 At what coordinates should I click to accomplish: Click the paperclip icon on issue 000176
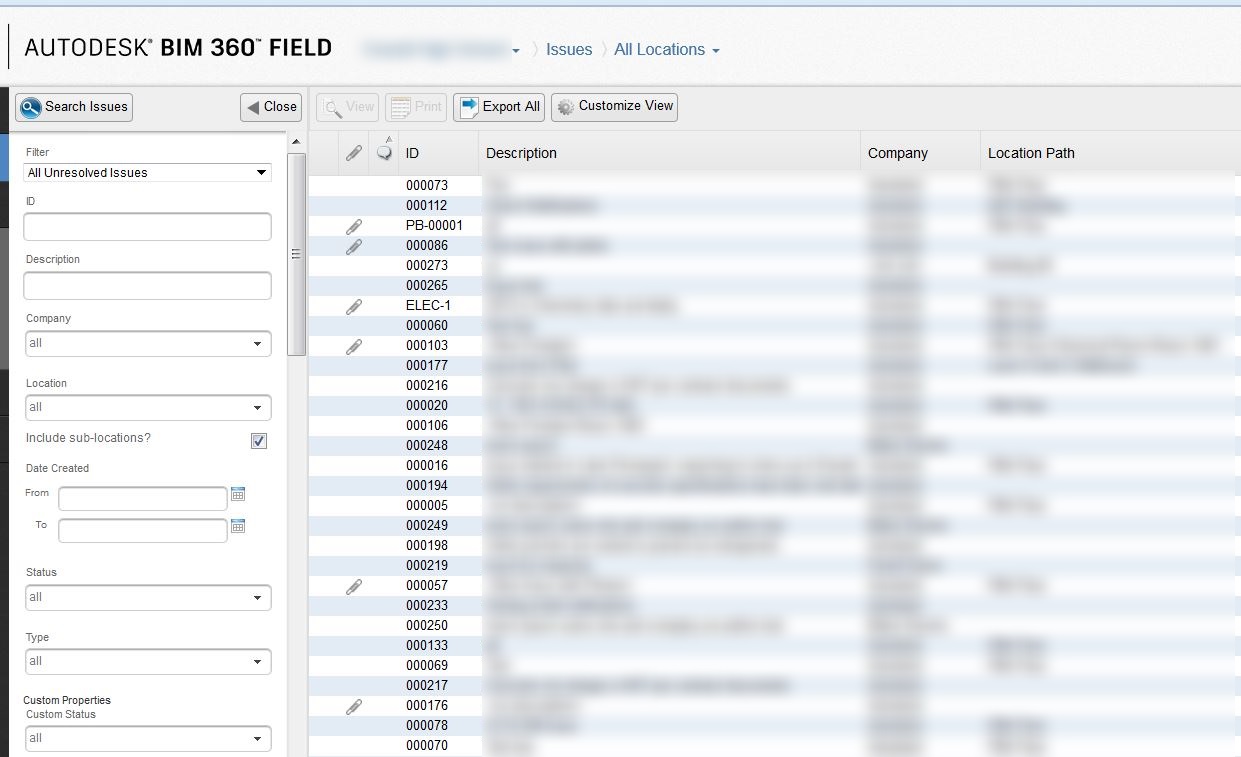pos(353,705)
